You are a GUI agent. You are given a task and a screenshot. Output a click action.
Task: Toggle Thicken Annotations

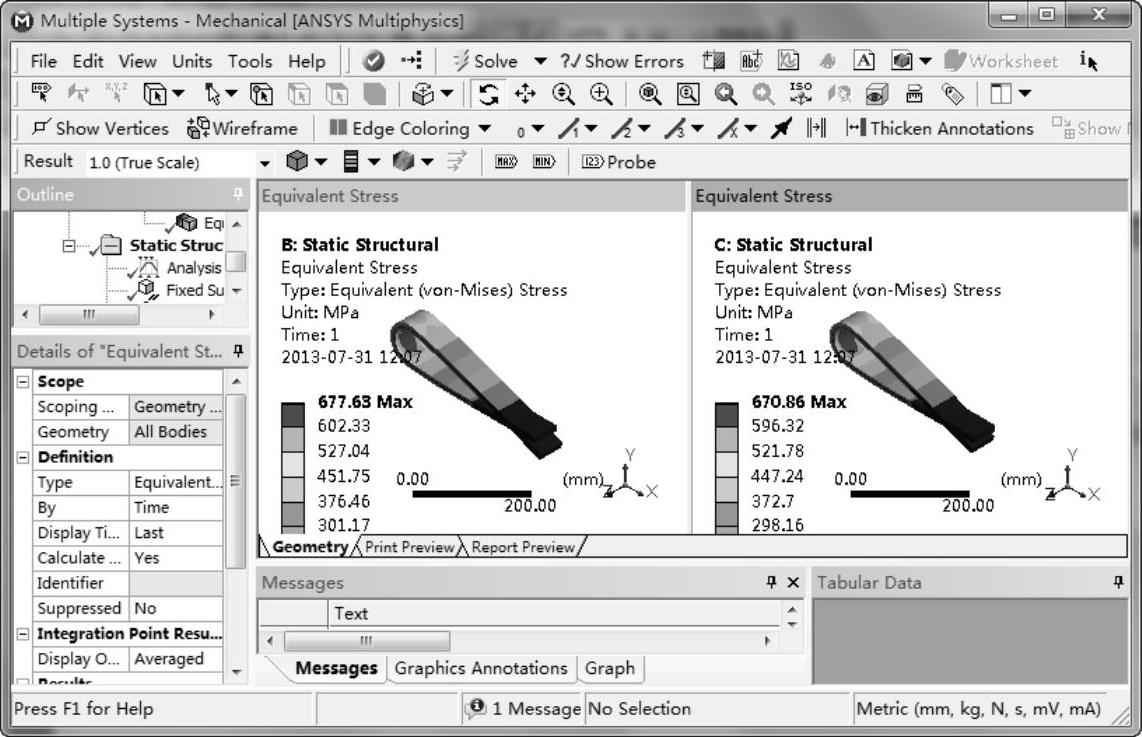click(x=940, y=129)
